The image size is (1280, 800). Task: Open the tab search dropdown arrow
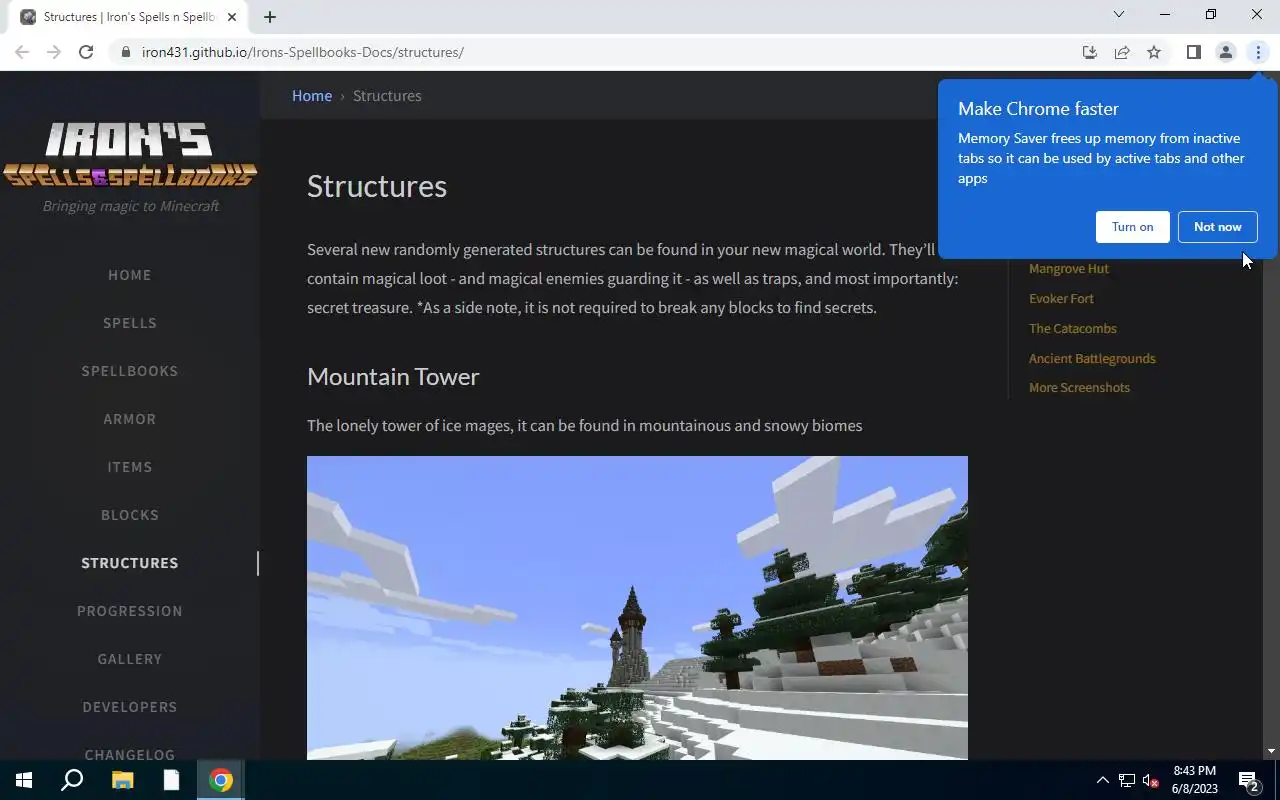pos(1119,14)
